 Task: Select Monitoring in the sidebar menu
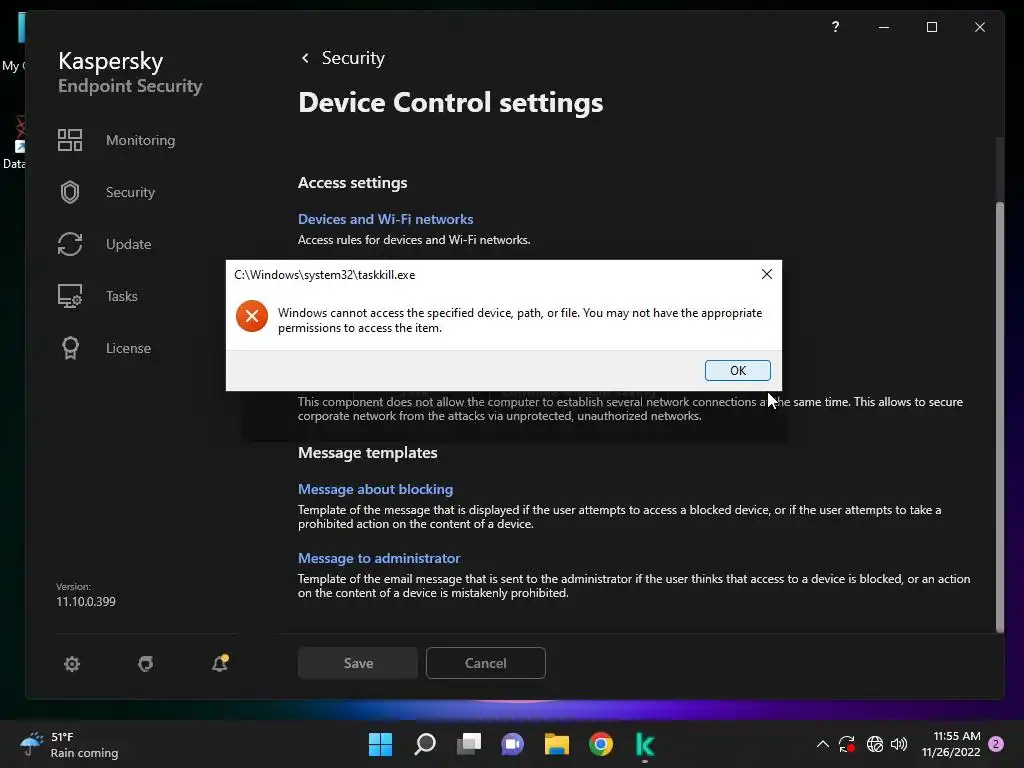140,140
